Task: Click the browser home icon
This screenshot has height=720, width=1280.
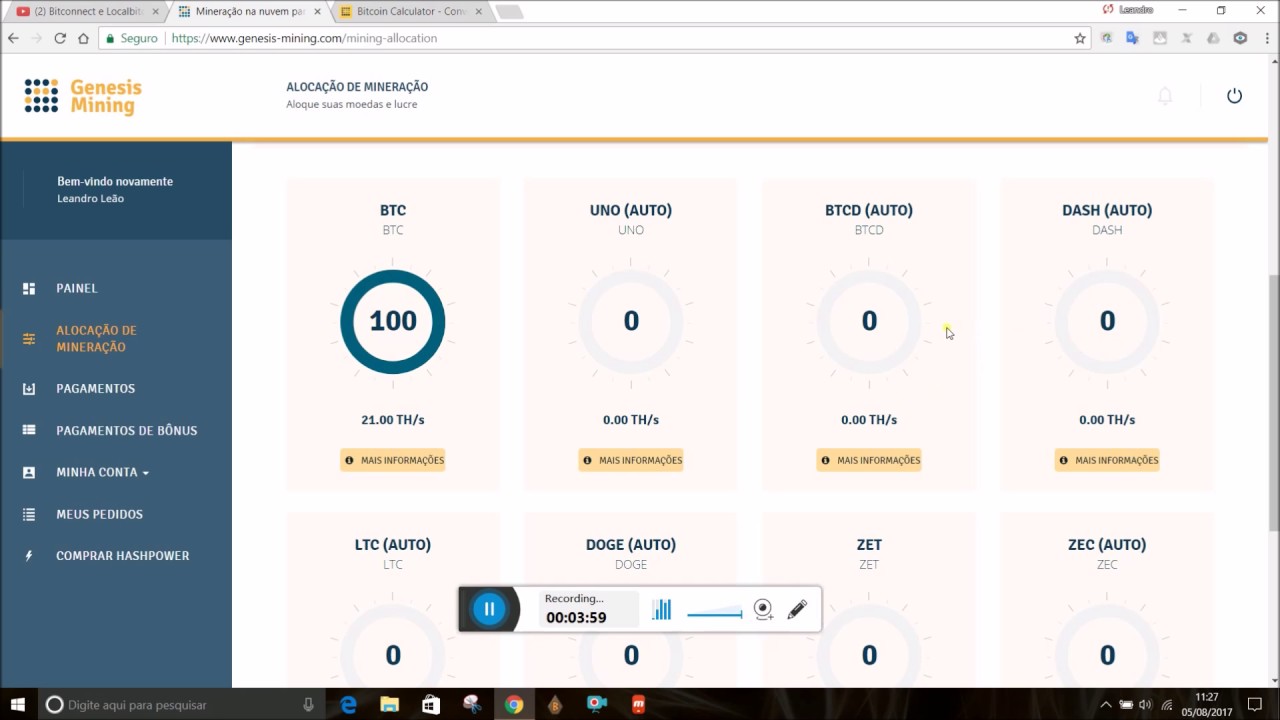Action: pos(83,38)
